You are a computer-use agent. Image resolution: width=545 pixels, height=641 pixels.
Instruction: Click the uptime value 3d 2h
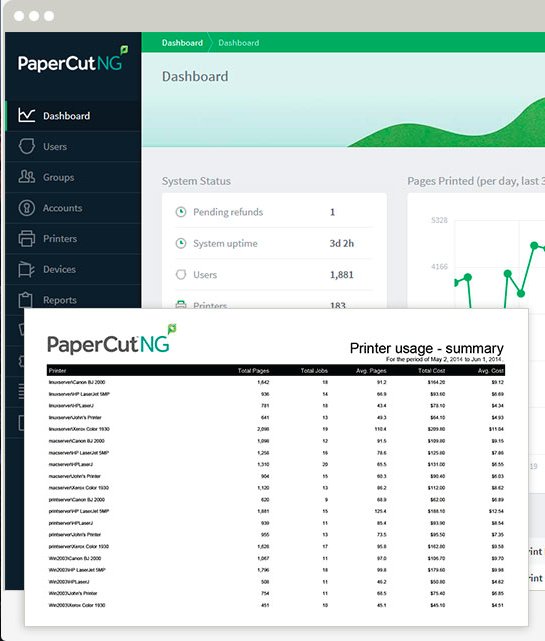point(342,243)
